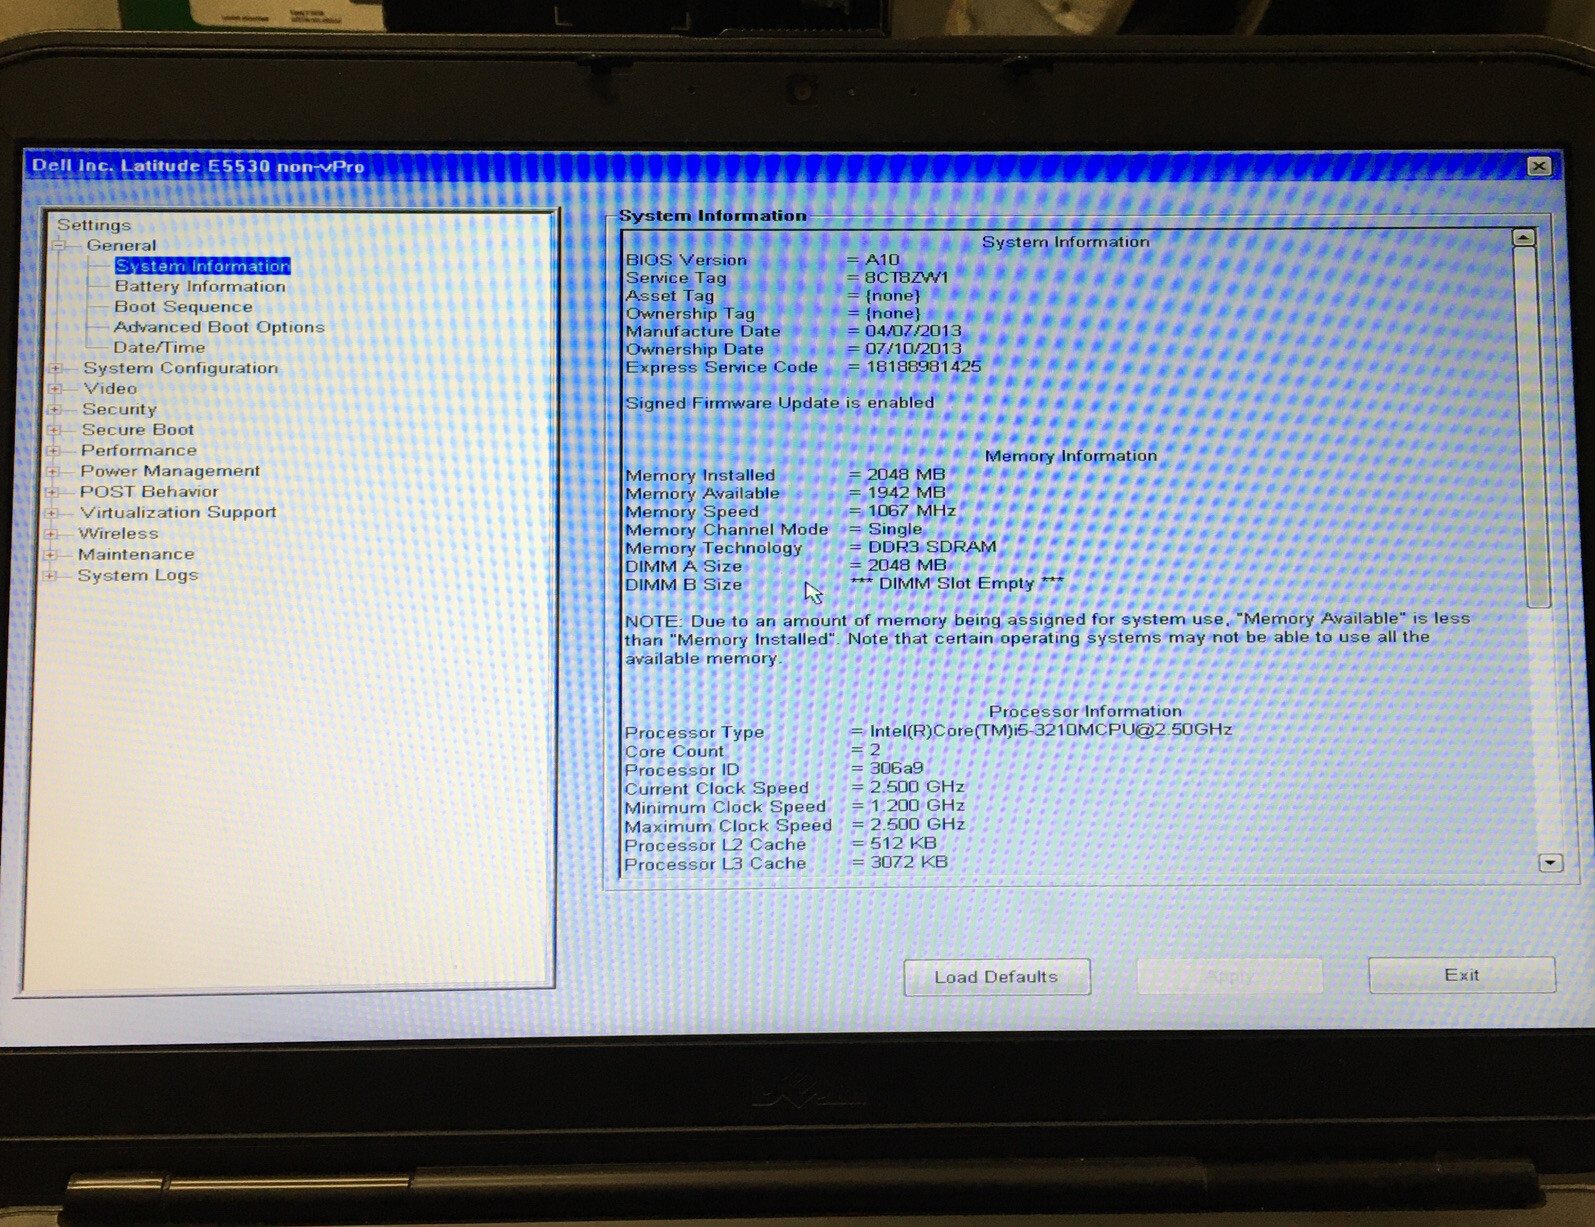Click Memory Available value 1942 MB
This screenshot has height=1227, width=1595.
click(x=906, y=492)
